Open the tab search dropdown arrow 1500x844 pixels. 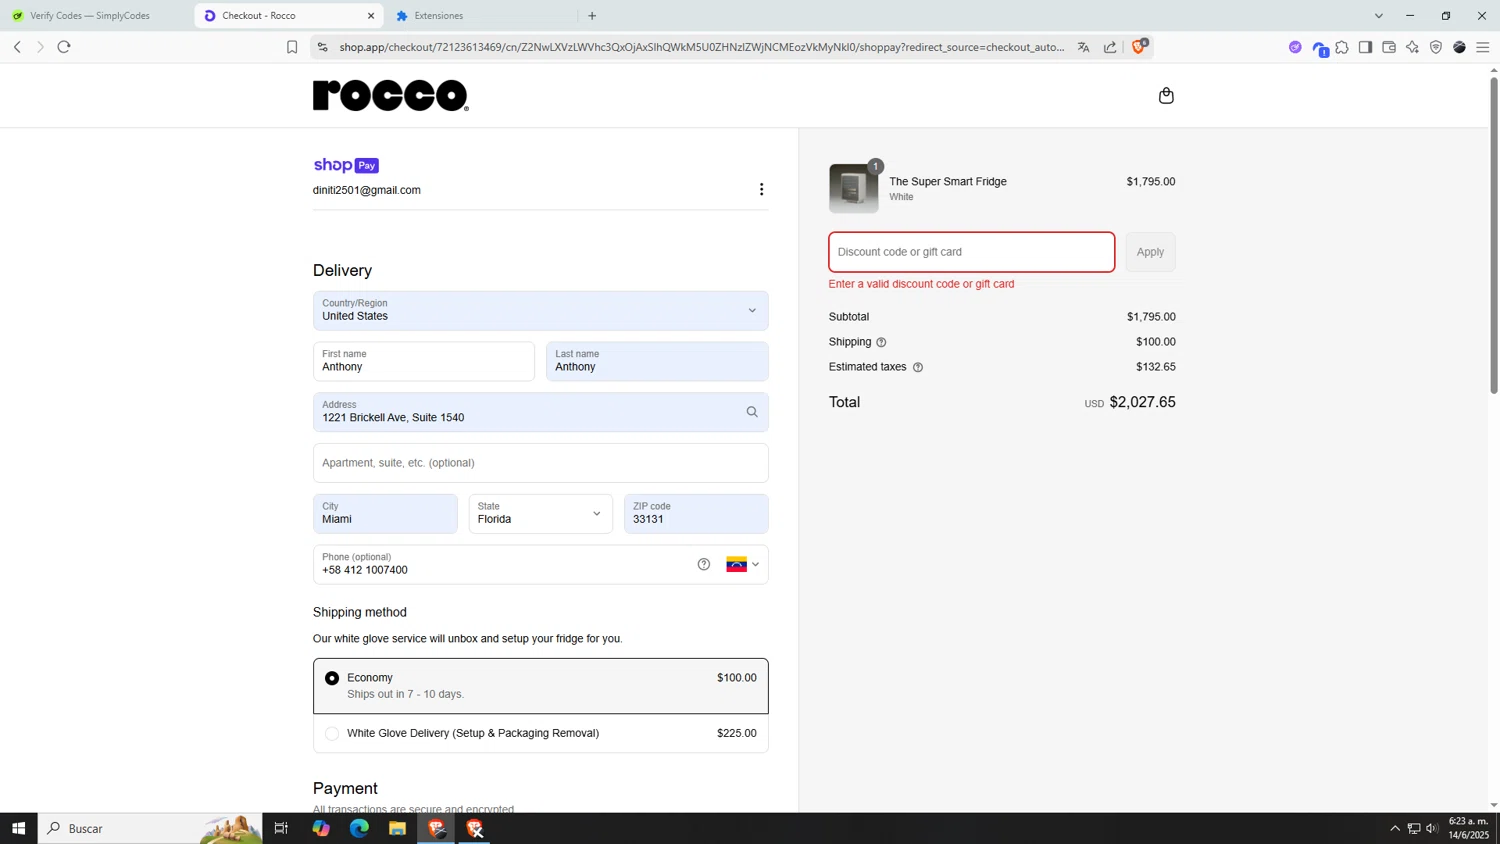[x=1379, y=16]
